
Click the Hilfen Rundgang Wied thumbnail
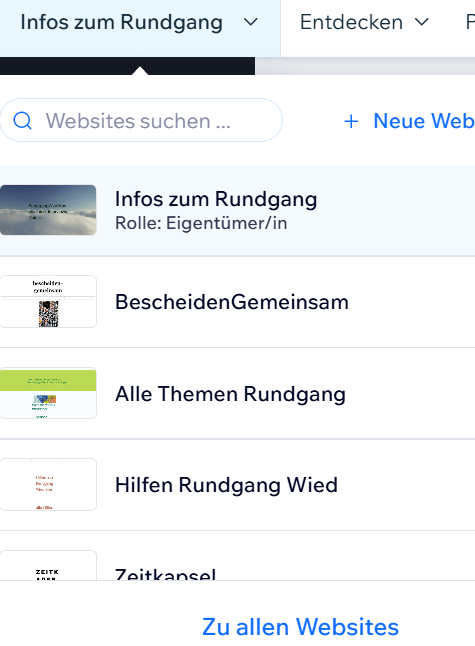pyautogui.click(x=48, y=485)
